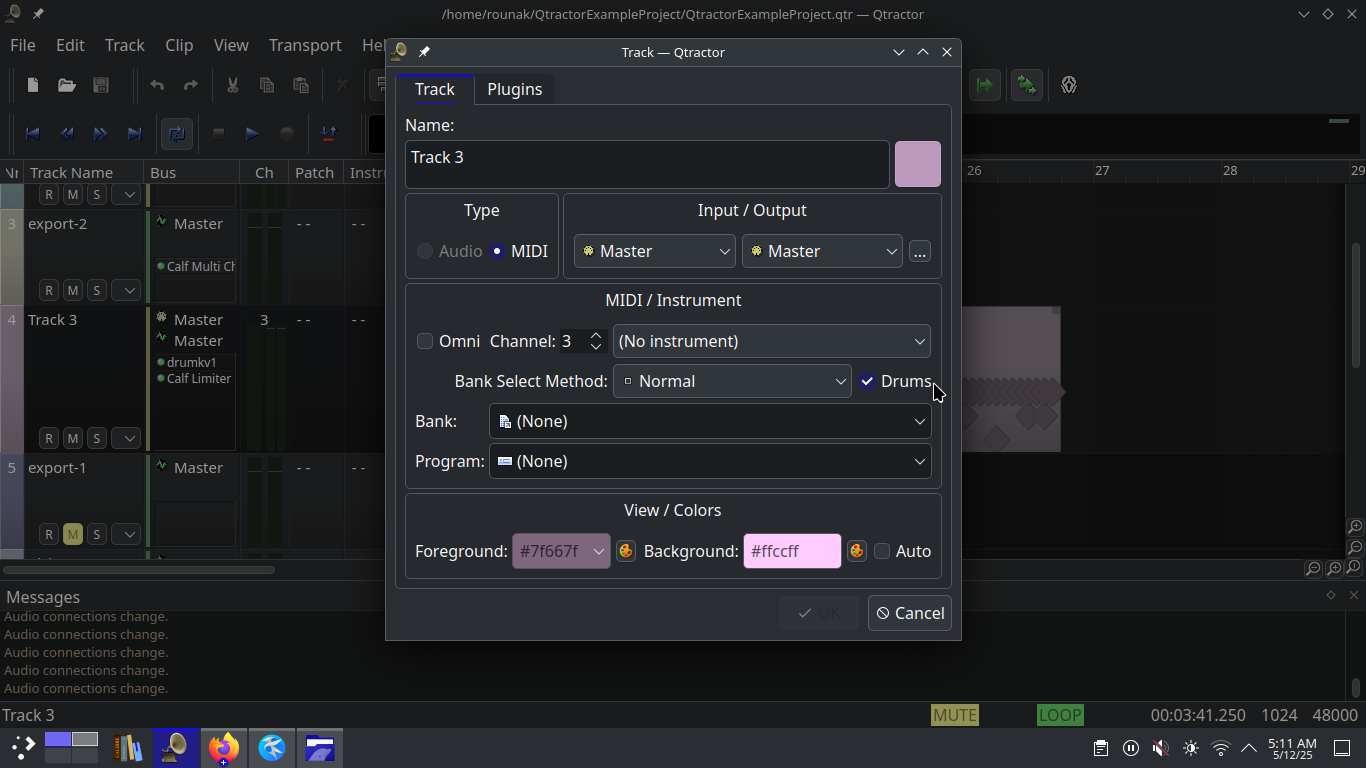Click zoom in magnifier below timeline
The width and height of the screenshot is (1366, 768).
point(1334,569)
